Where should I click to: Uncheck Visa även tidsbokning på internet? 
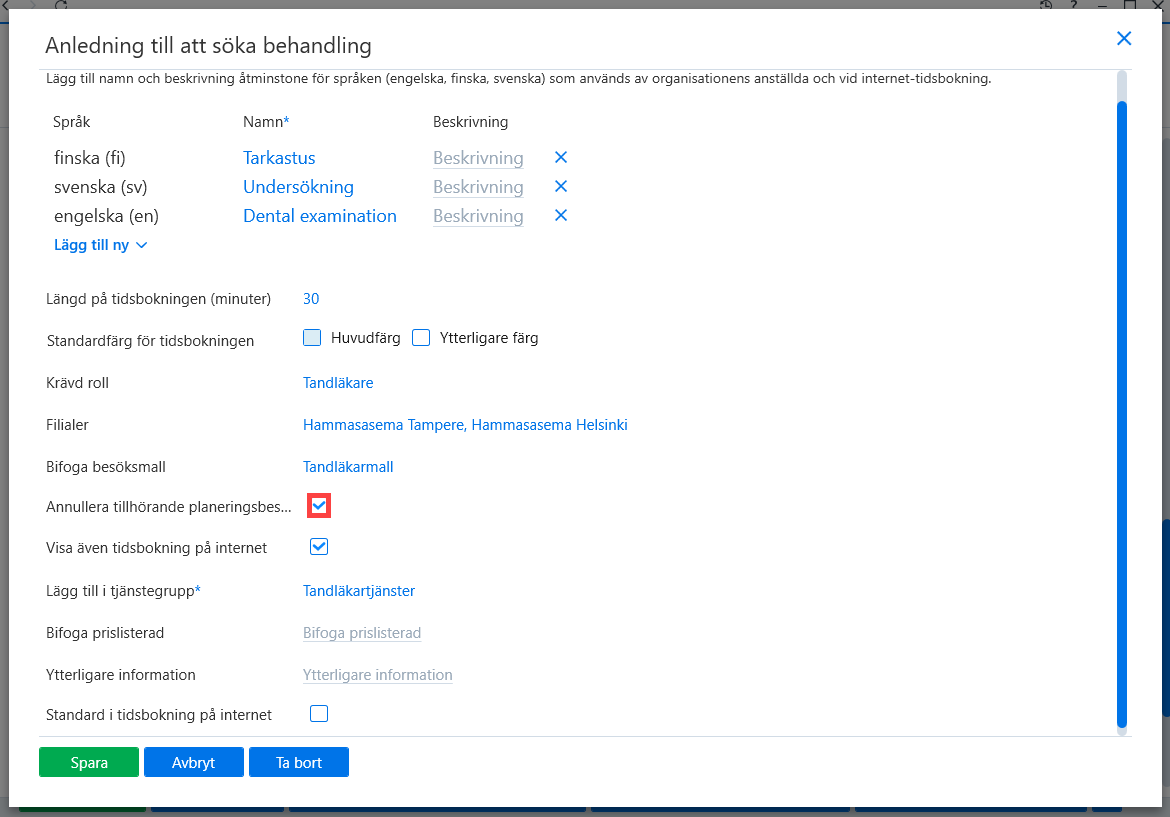(319, 547)
